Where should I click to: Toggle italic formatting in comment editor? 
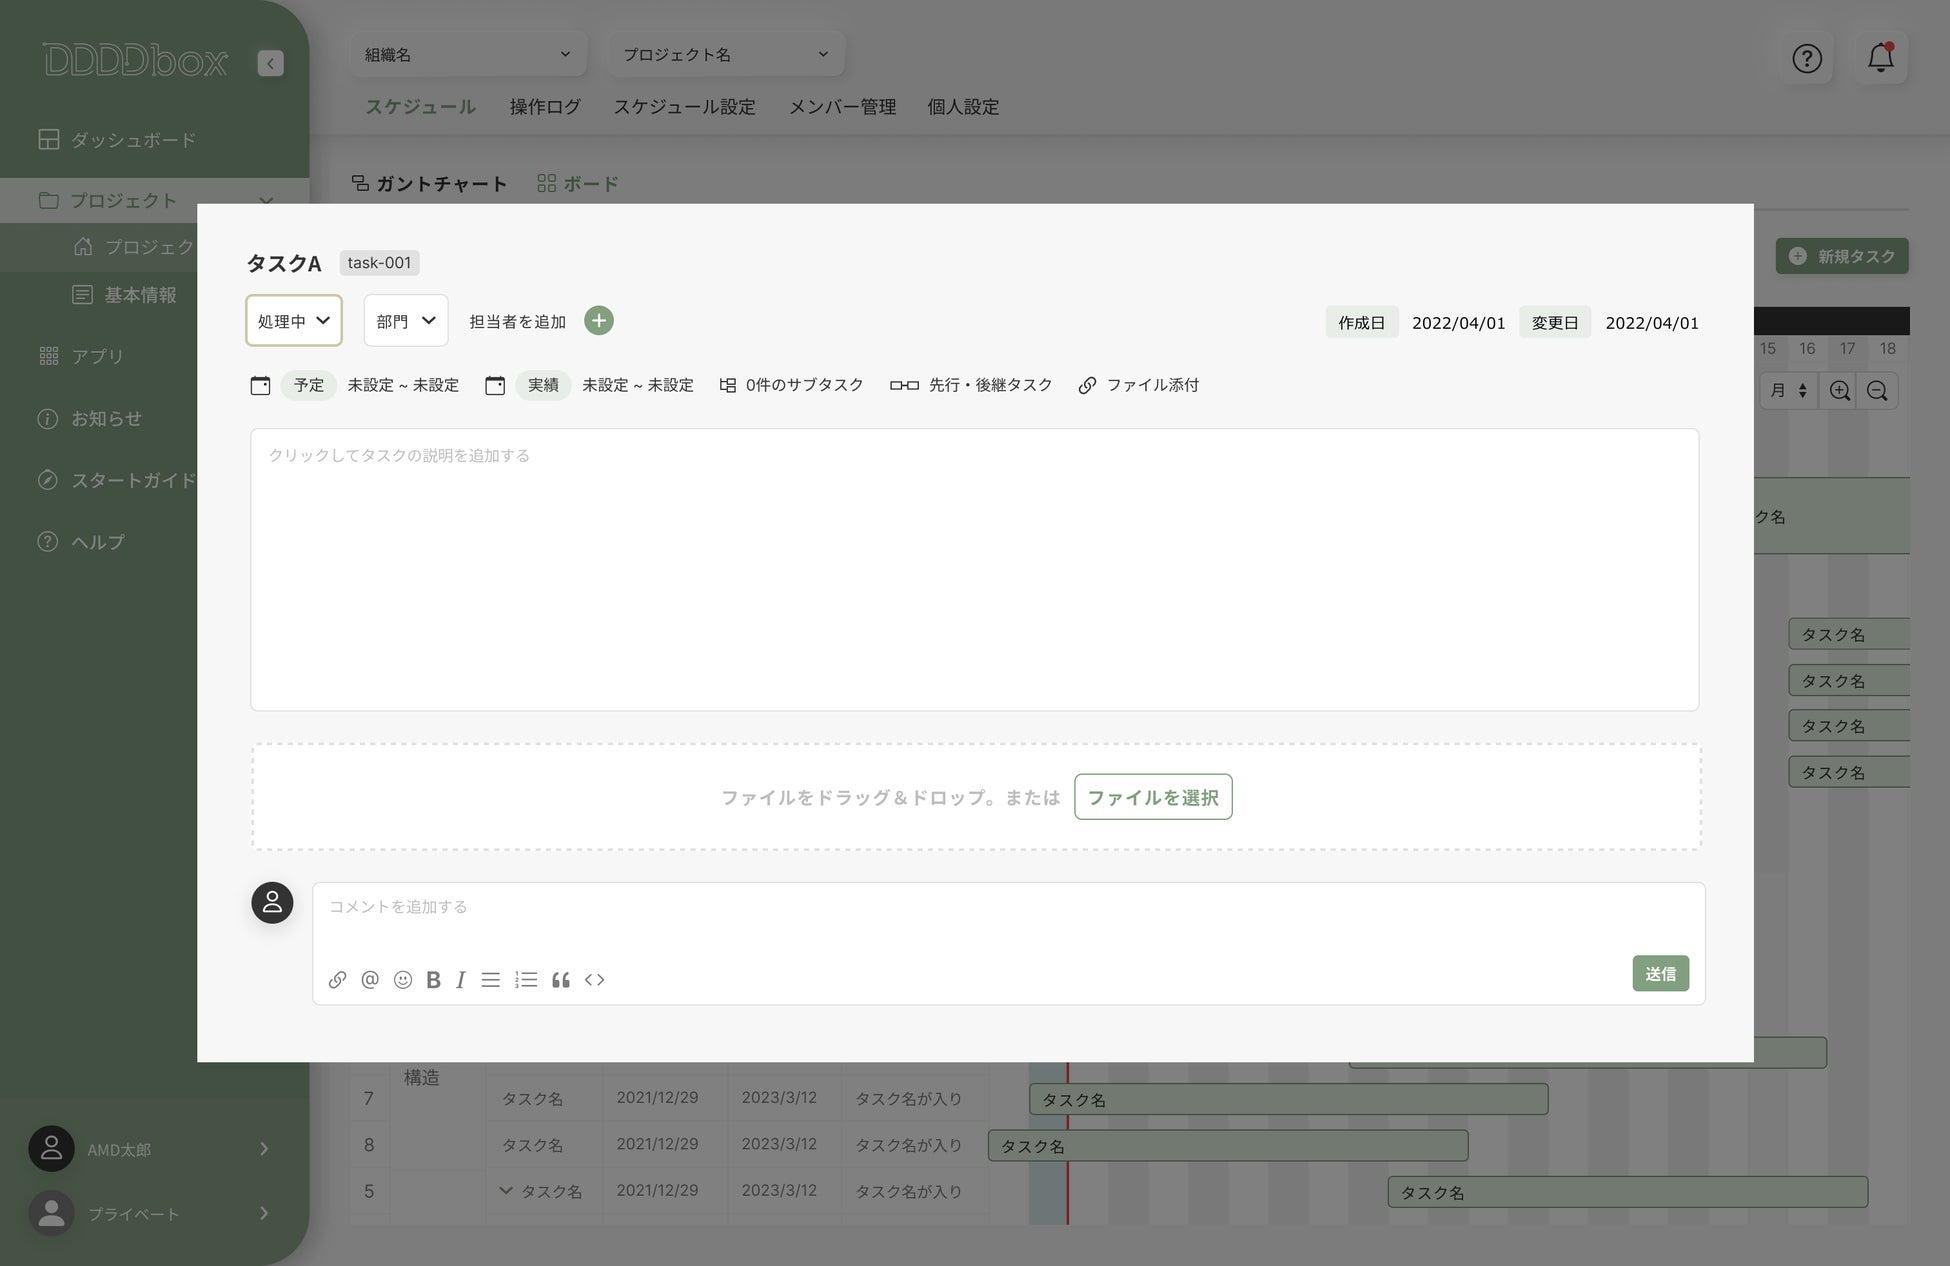(x=460, y=980)
